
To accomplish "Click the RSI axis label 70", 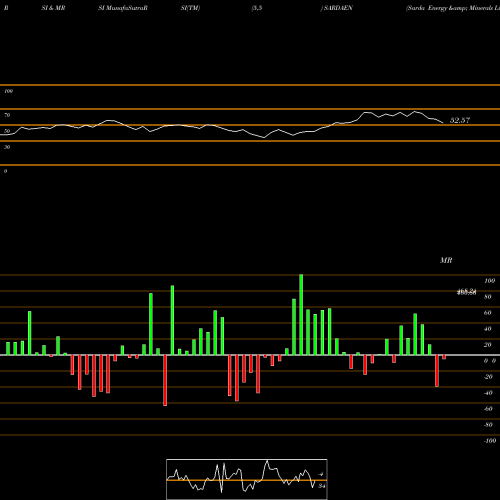I will [7, 115].
